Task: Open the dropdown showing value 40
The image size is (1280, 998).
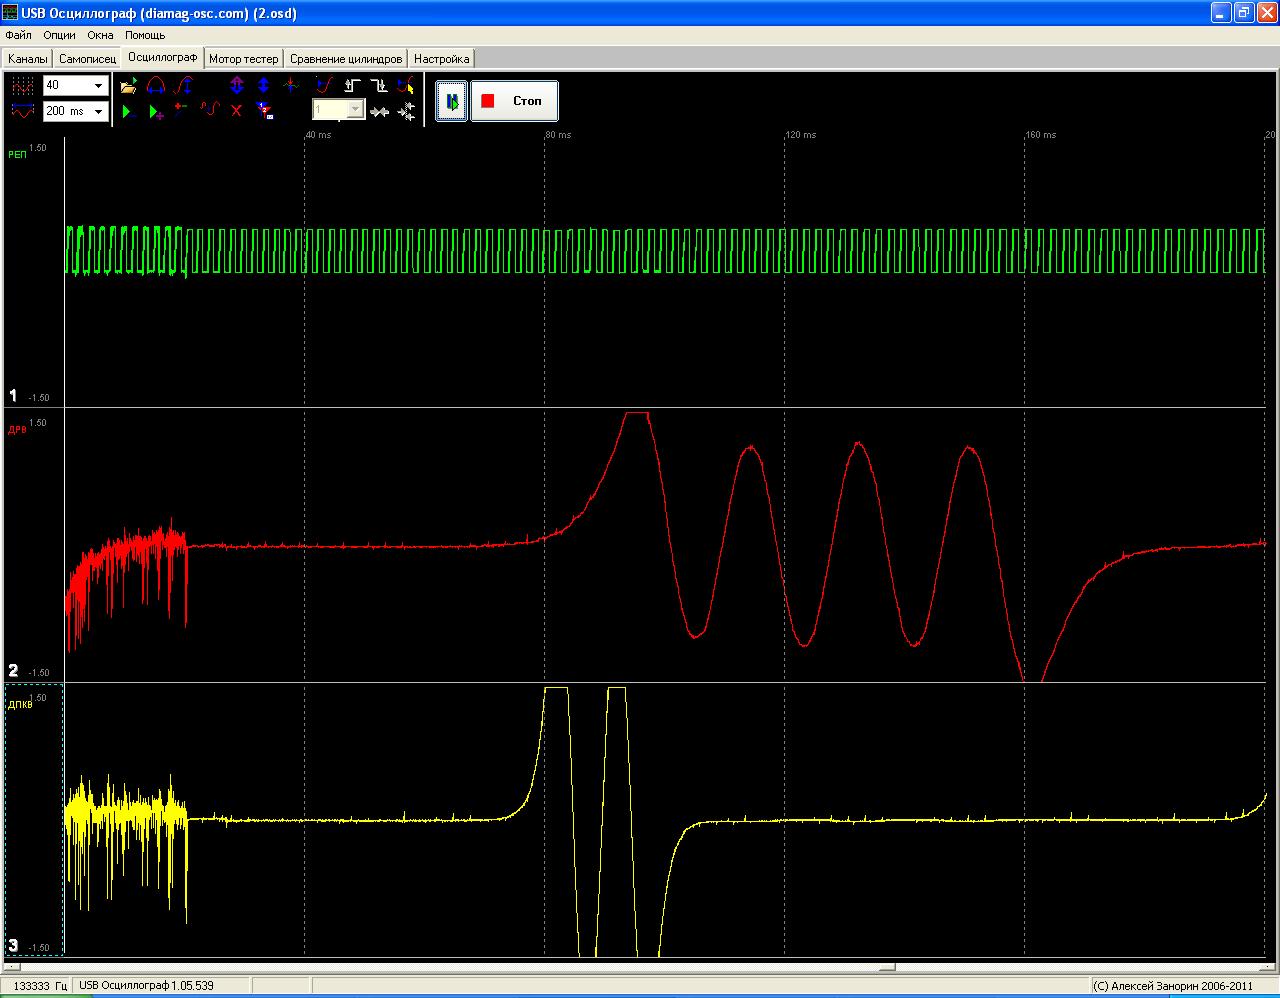Action: point(98,86)
